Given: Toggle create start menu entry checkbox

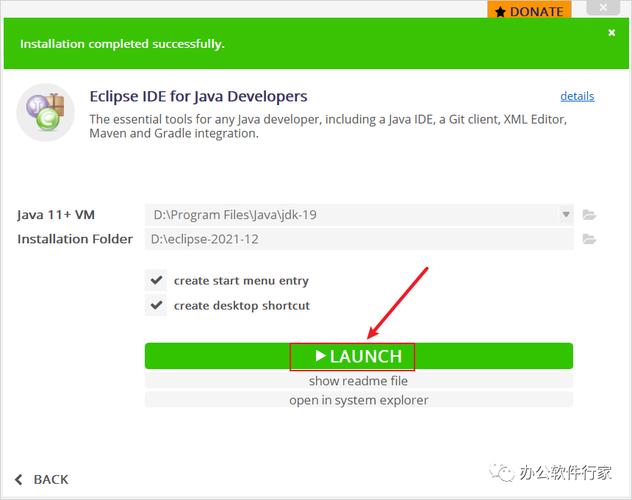Looking at the screenshot, I should pos(156,280).
